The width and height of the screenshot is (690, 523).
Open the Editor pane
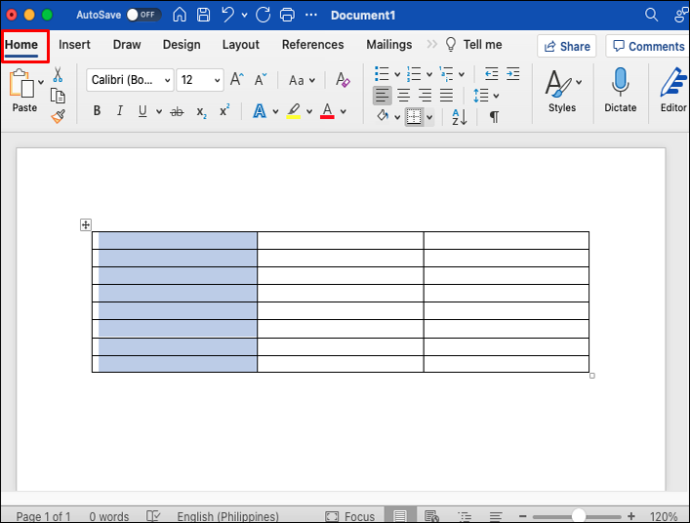[x=673, y=90]
